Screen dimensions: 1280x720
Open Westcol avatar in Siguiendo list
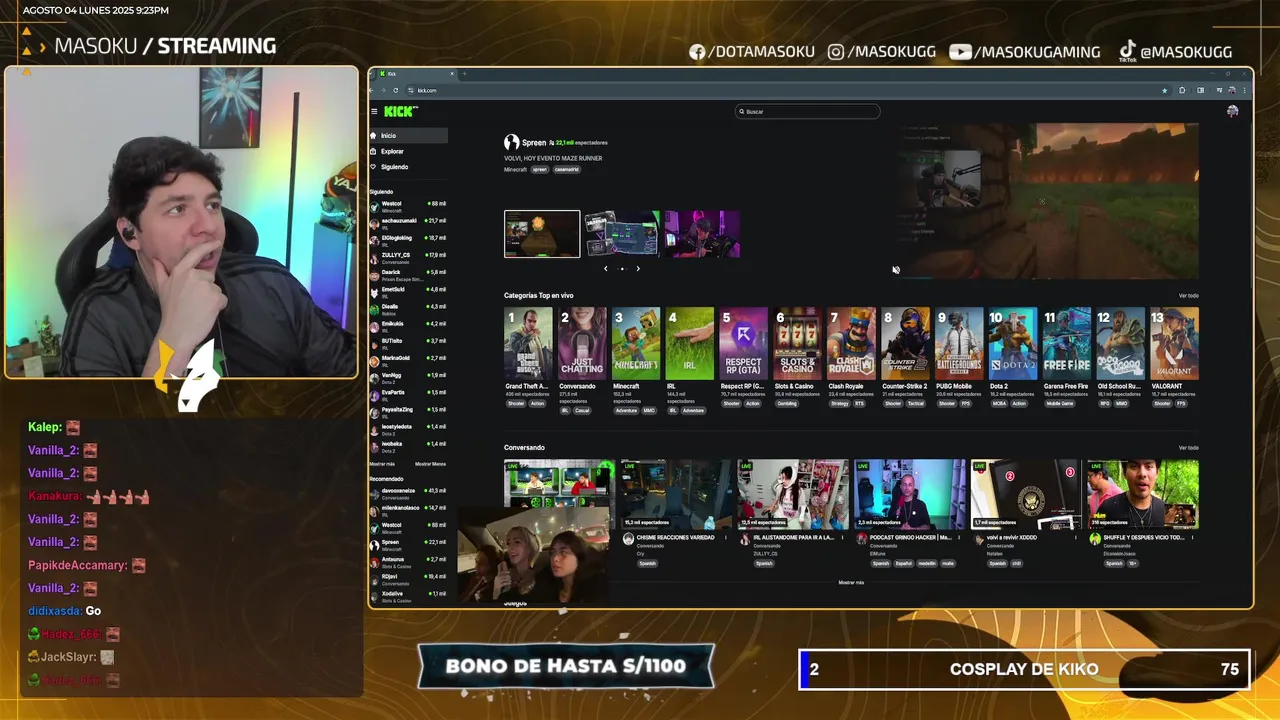(x=374, y=206)
